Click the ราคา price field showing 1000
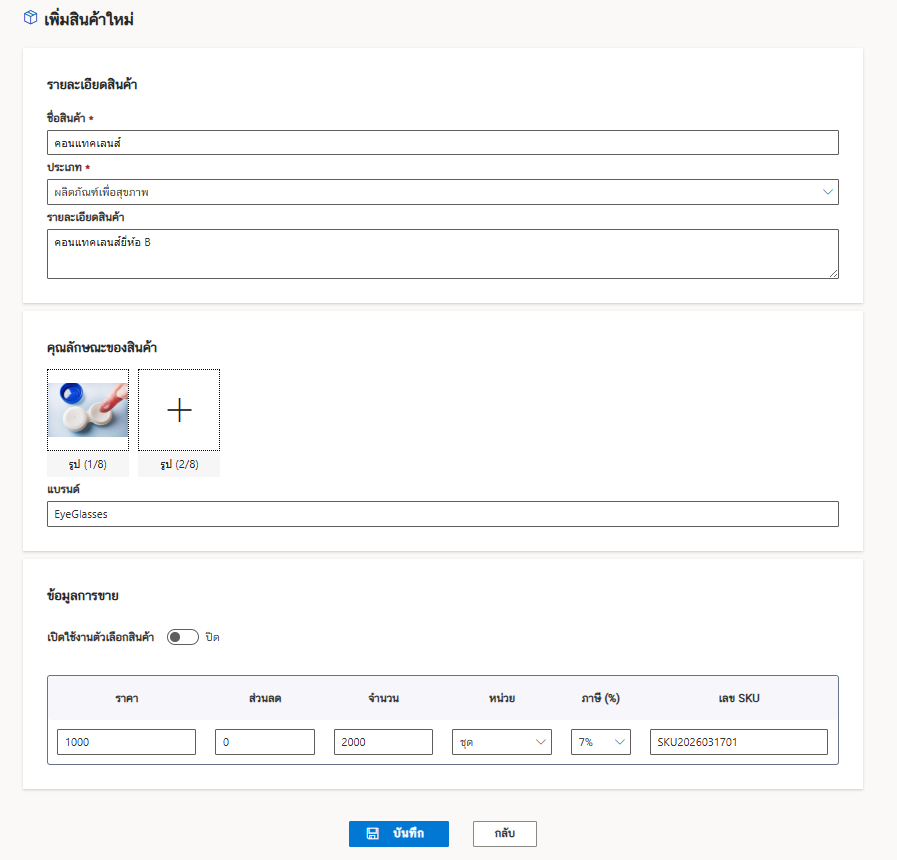897x860 pixels. pos(126,742)
